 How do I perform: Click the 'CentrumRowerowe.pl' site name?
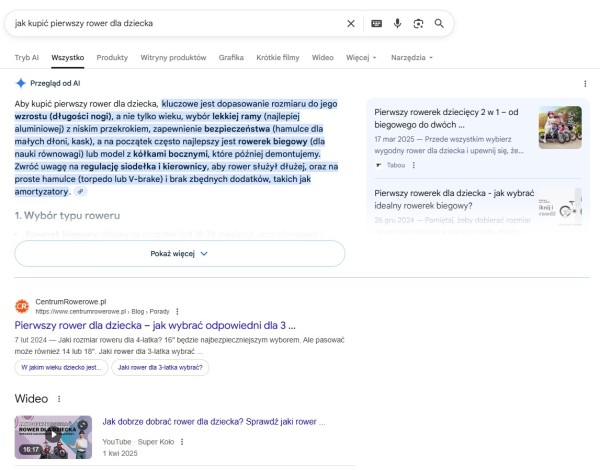click(x=71, y=302)
